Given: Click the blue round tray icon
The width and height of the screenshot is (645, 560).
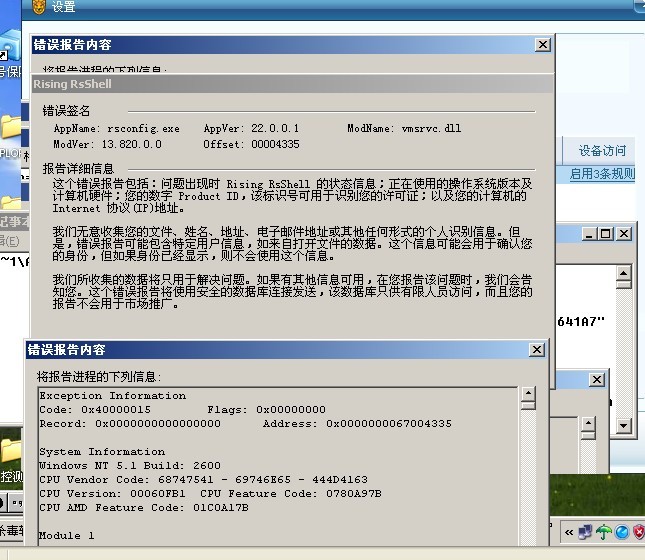Looking at the screenshot, I should [622, 532].
